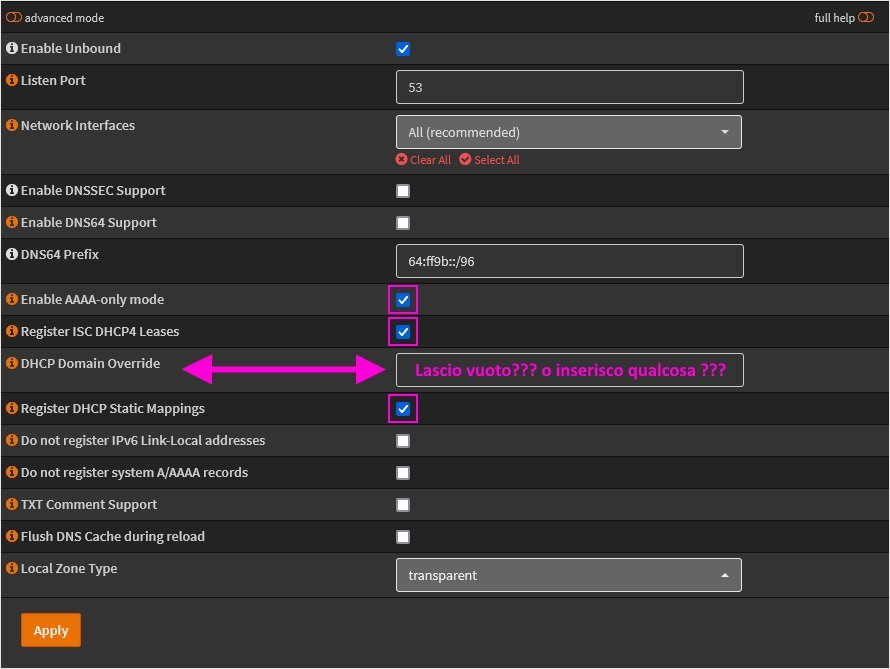Click Clear All link
890x669 pixels.
pos(423,160)
